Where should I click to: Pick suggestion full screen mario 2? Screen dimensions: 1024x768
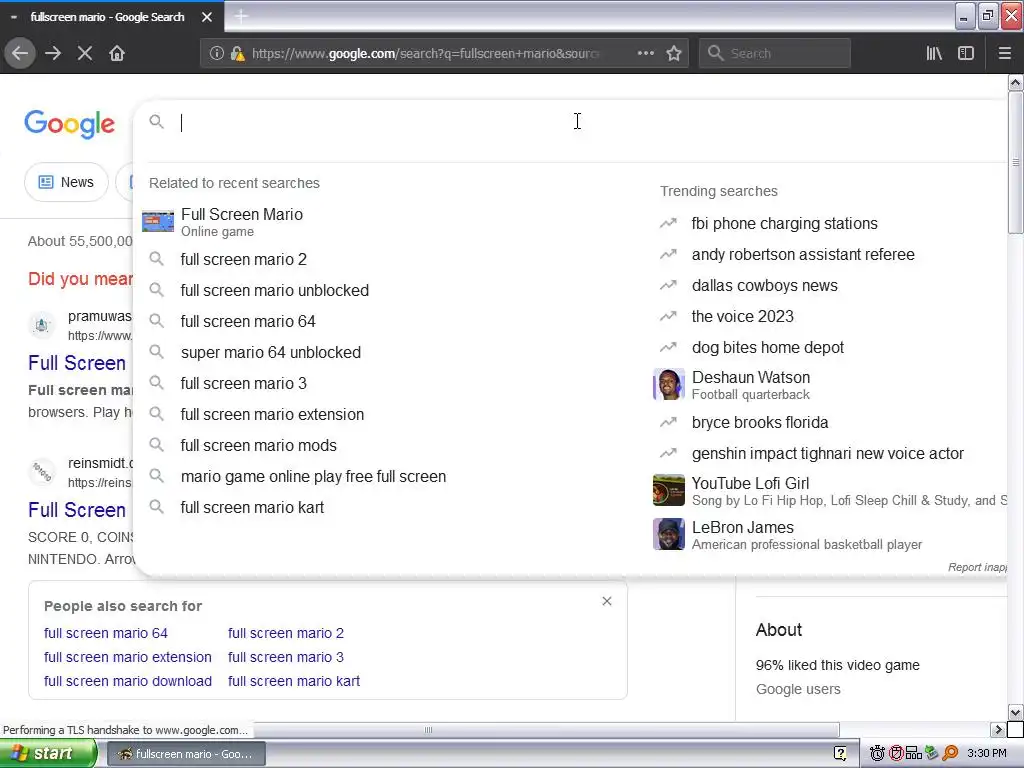244,259
